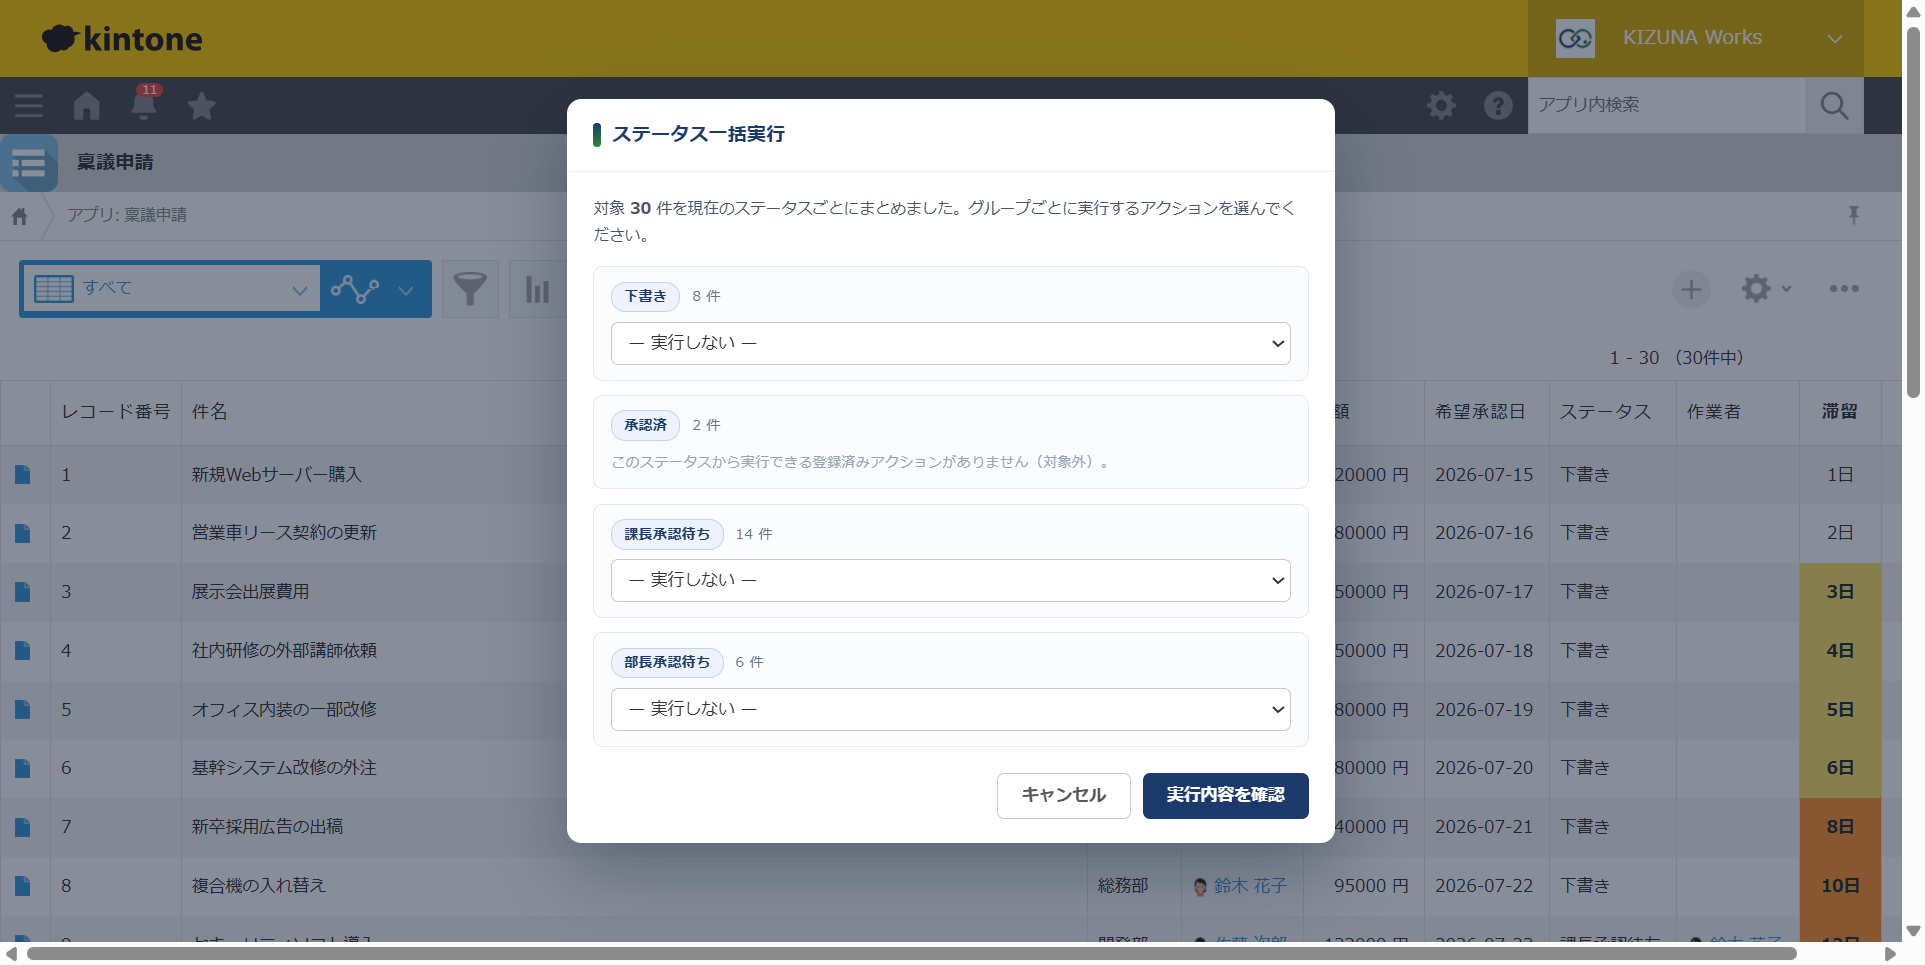Screen dimensions: 1925x965
Task: Open action dropdown for 課長承認待ち group
Action: pyautogui.click(x=950, y=580)
